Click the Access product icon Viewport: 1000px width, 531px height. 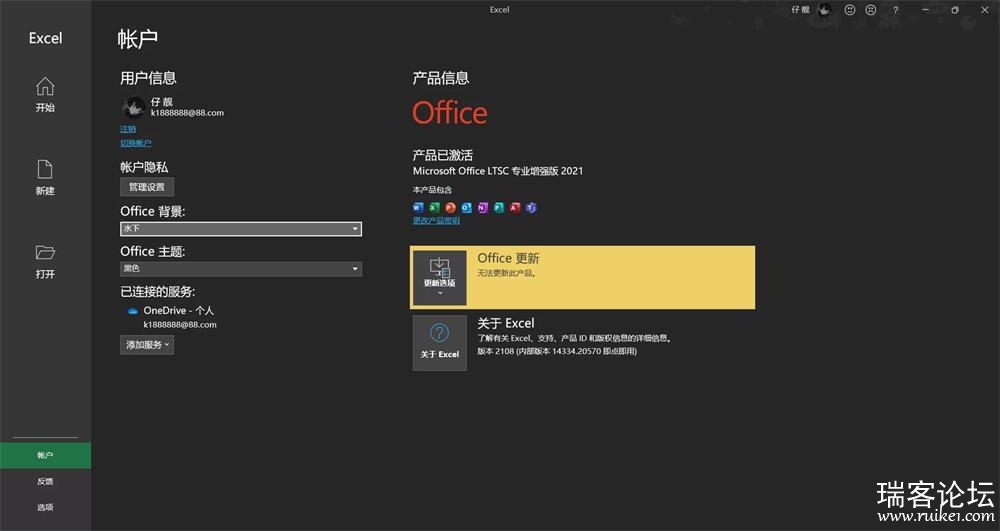tap(515, 207)
